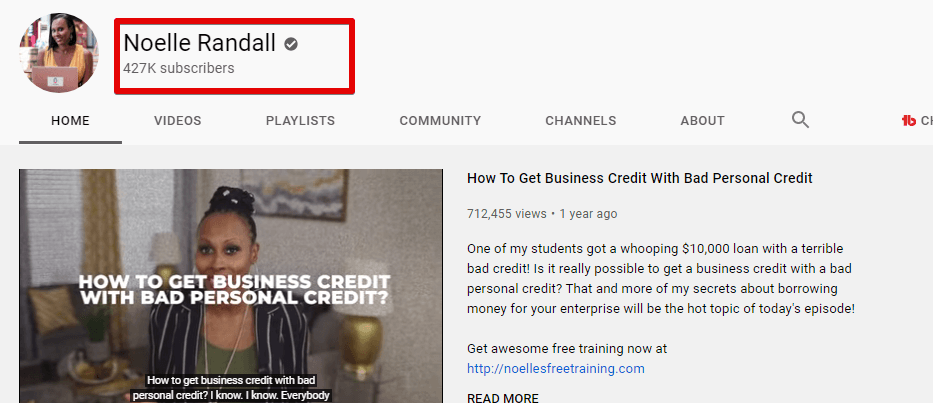The image size is (933, 403).
Task: Click the video caption subtitle text overlay
Action: coord(231,388)
